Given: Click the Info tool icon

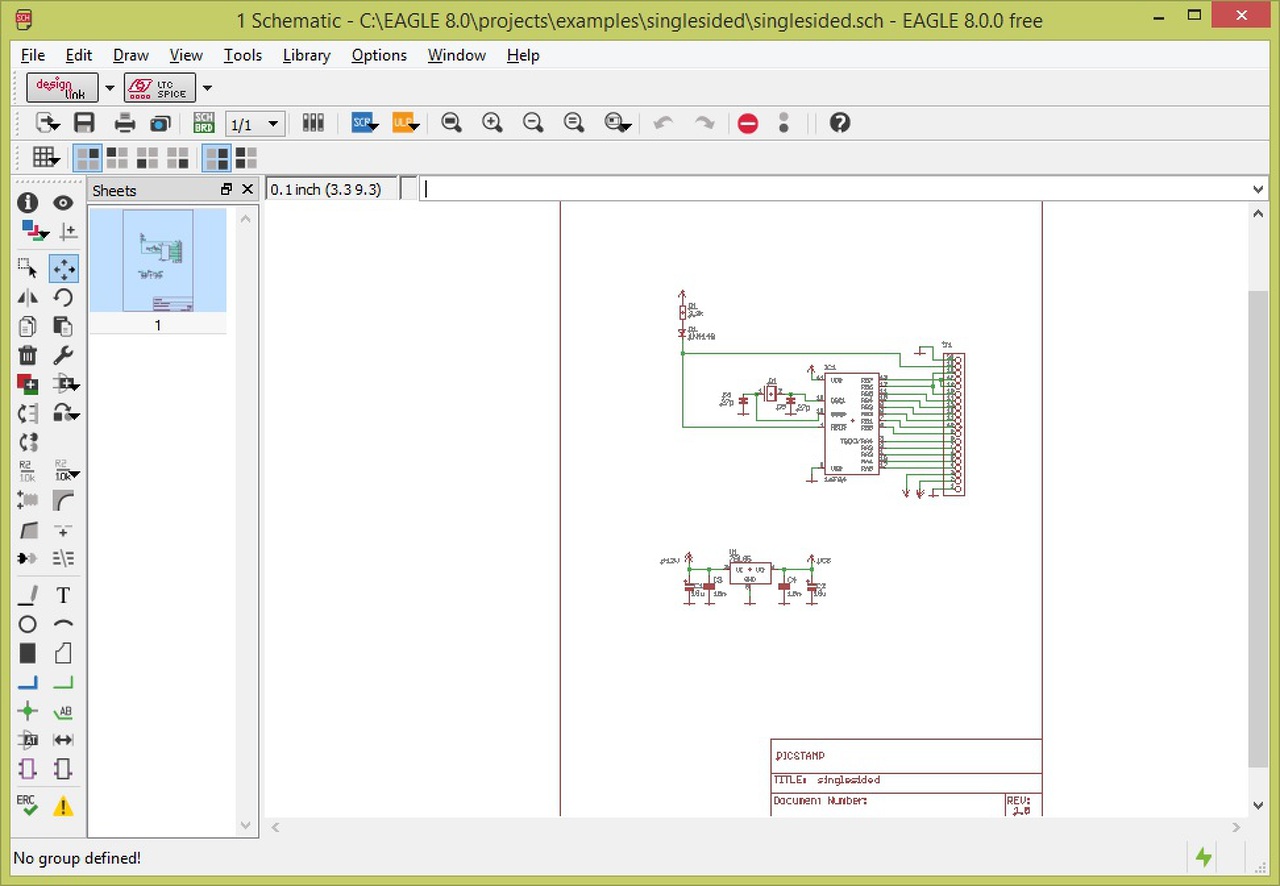Looking at the screenshot, I should 27,203.
